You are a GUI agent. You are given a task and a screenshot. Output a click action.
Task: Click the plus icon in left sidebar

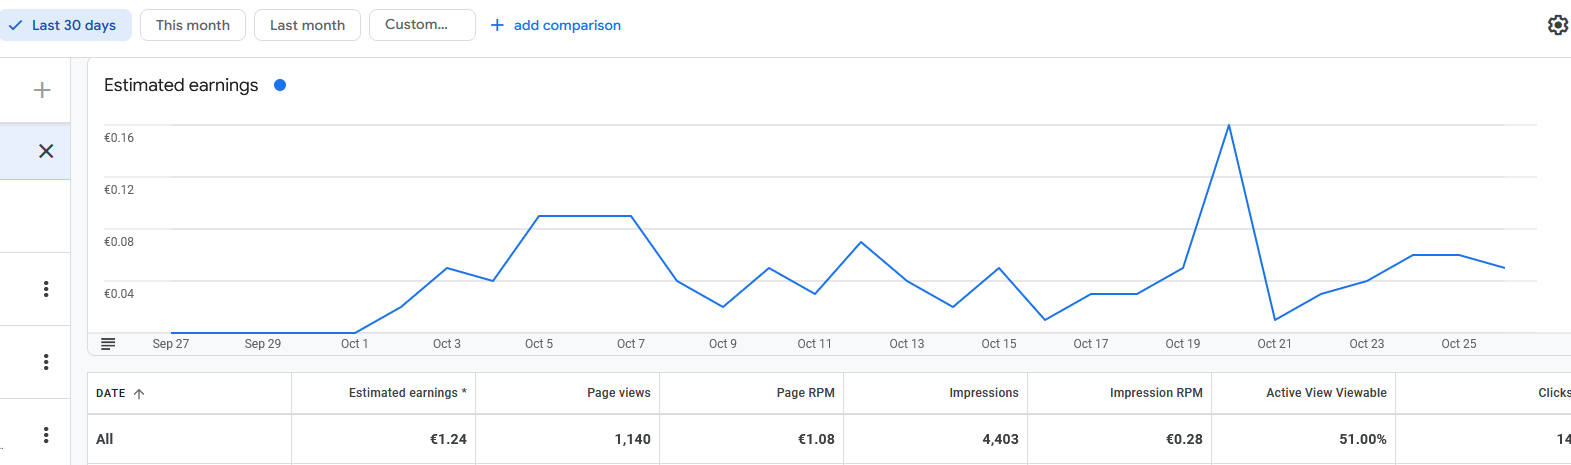coord(42,90)
